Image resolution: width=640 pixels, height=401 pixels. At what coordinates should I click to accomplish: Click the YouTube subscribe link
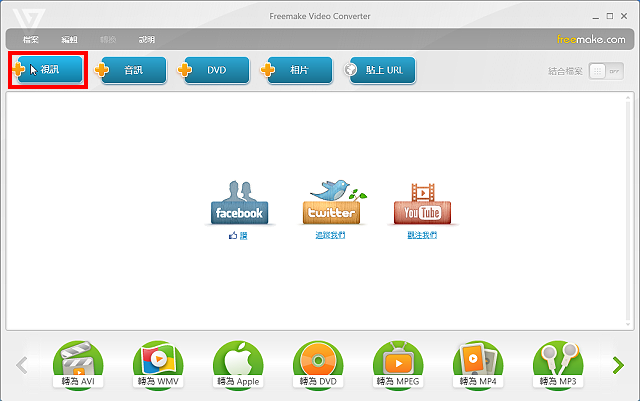(422, 235)
